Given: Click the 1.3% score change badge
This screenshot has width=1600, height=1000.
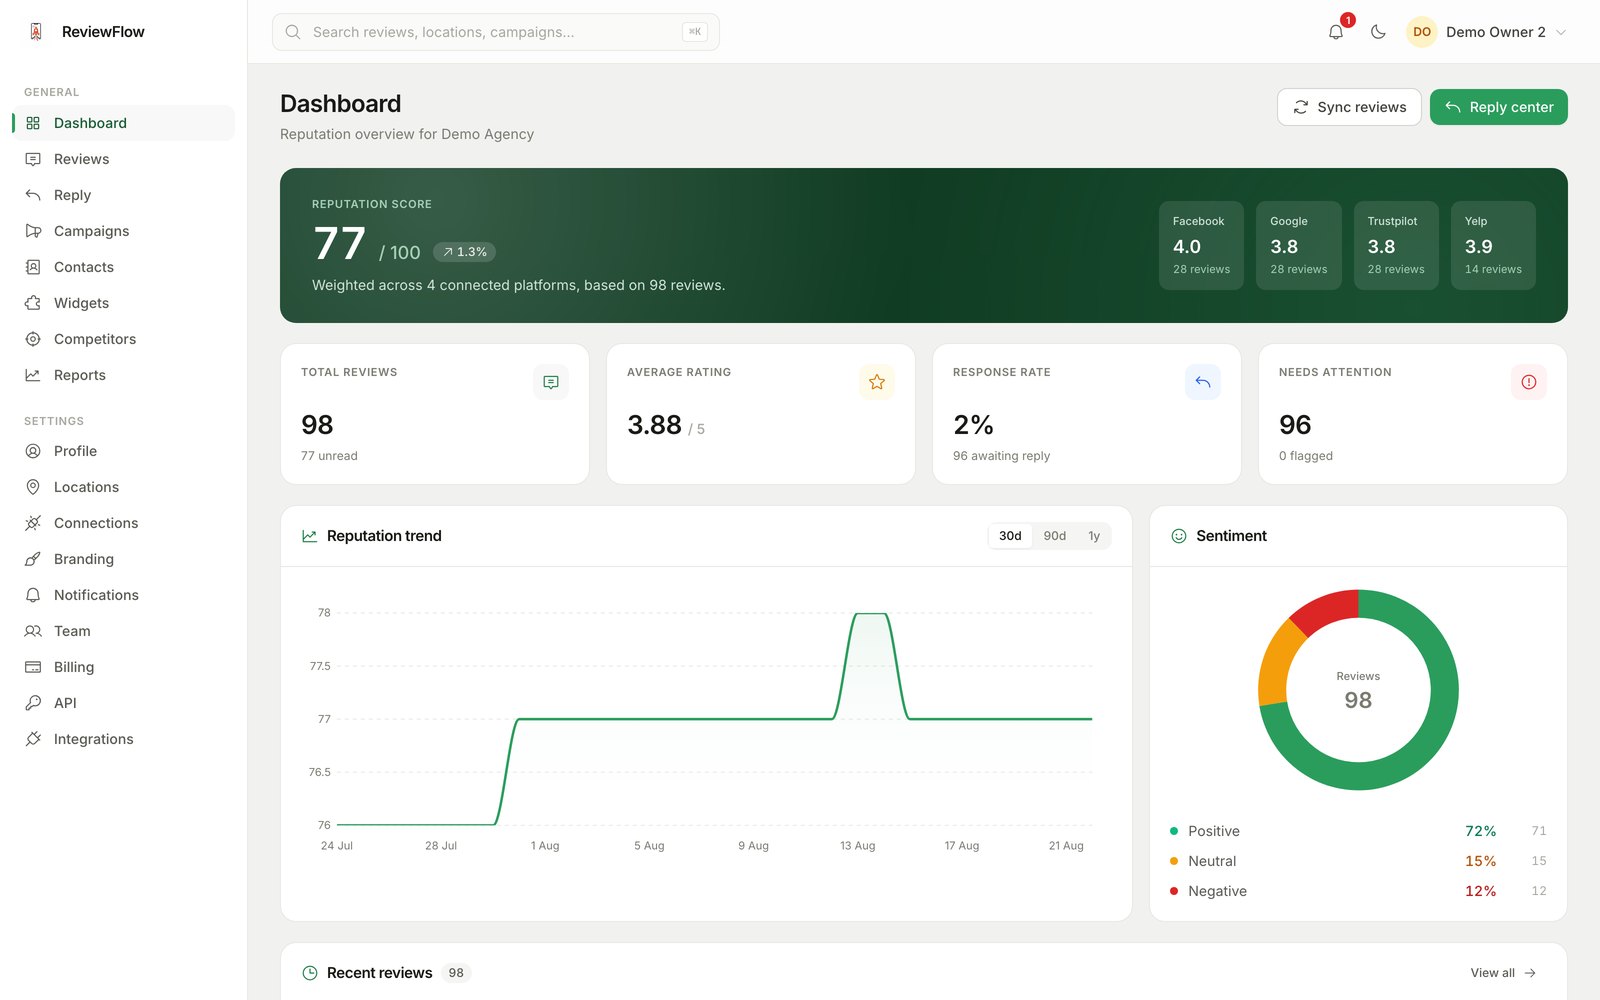Looking at the screenshot, I should coord(464,252).
